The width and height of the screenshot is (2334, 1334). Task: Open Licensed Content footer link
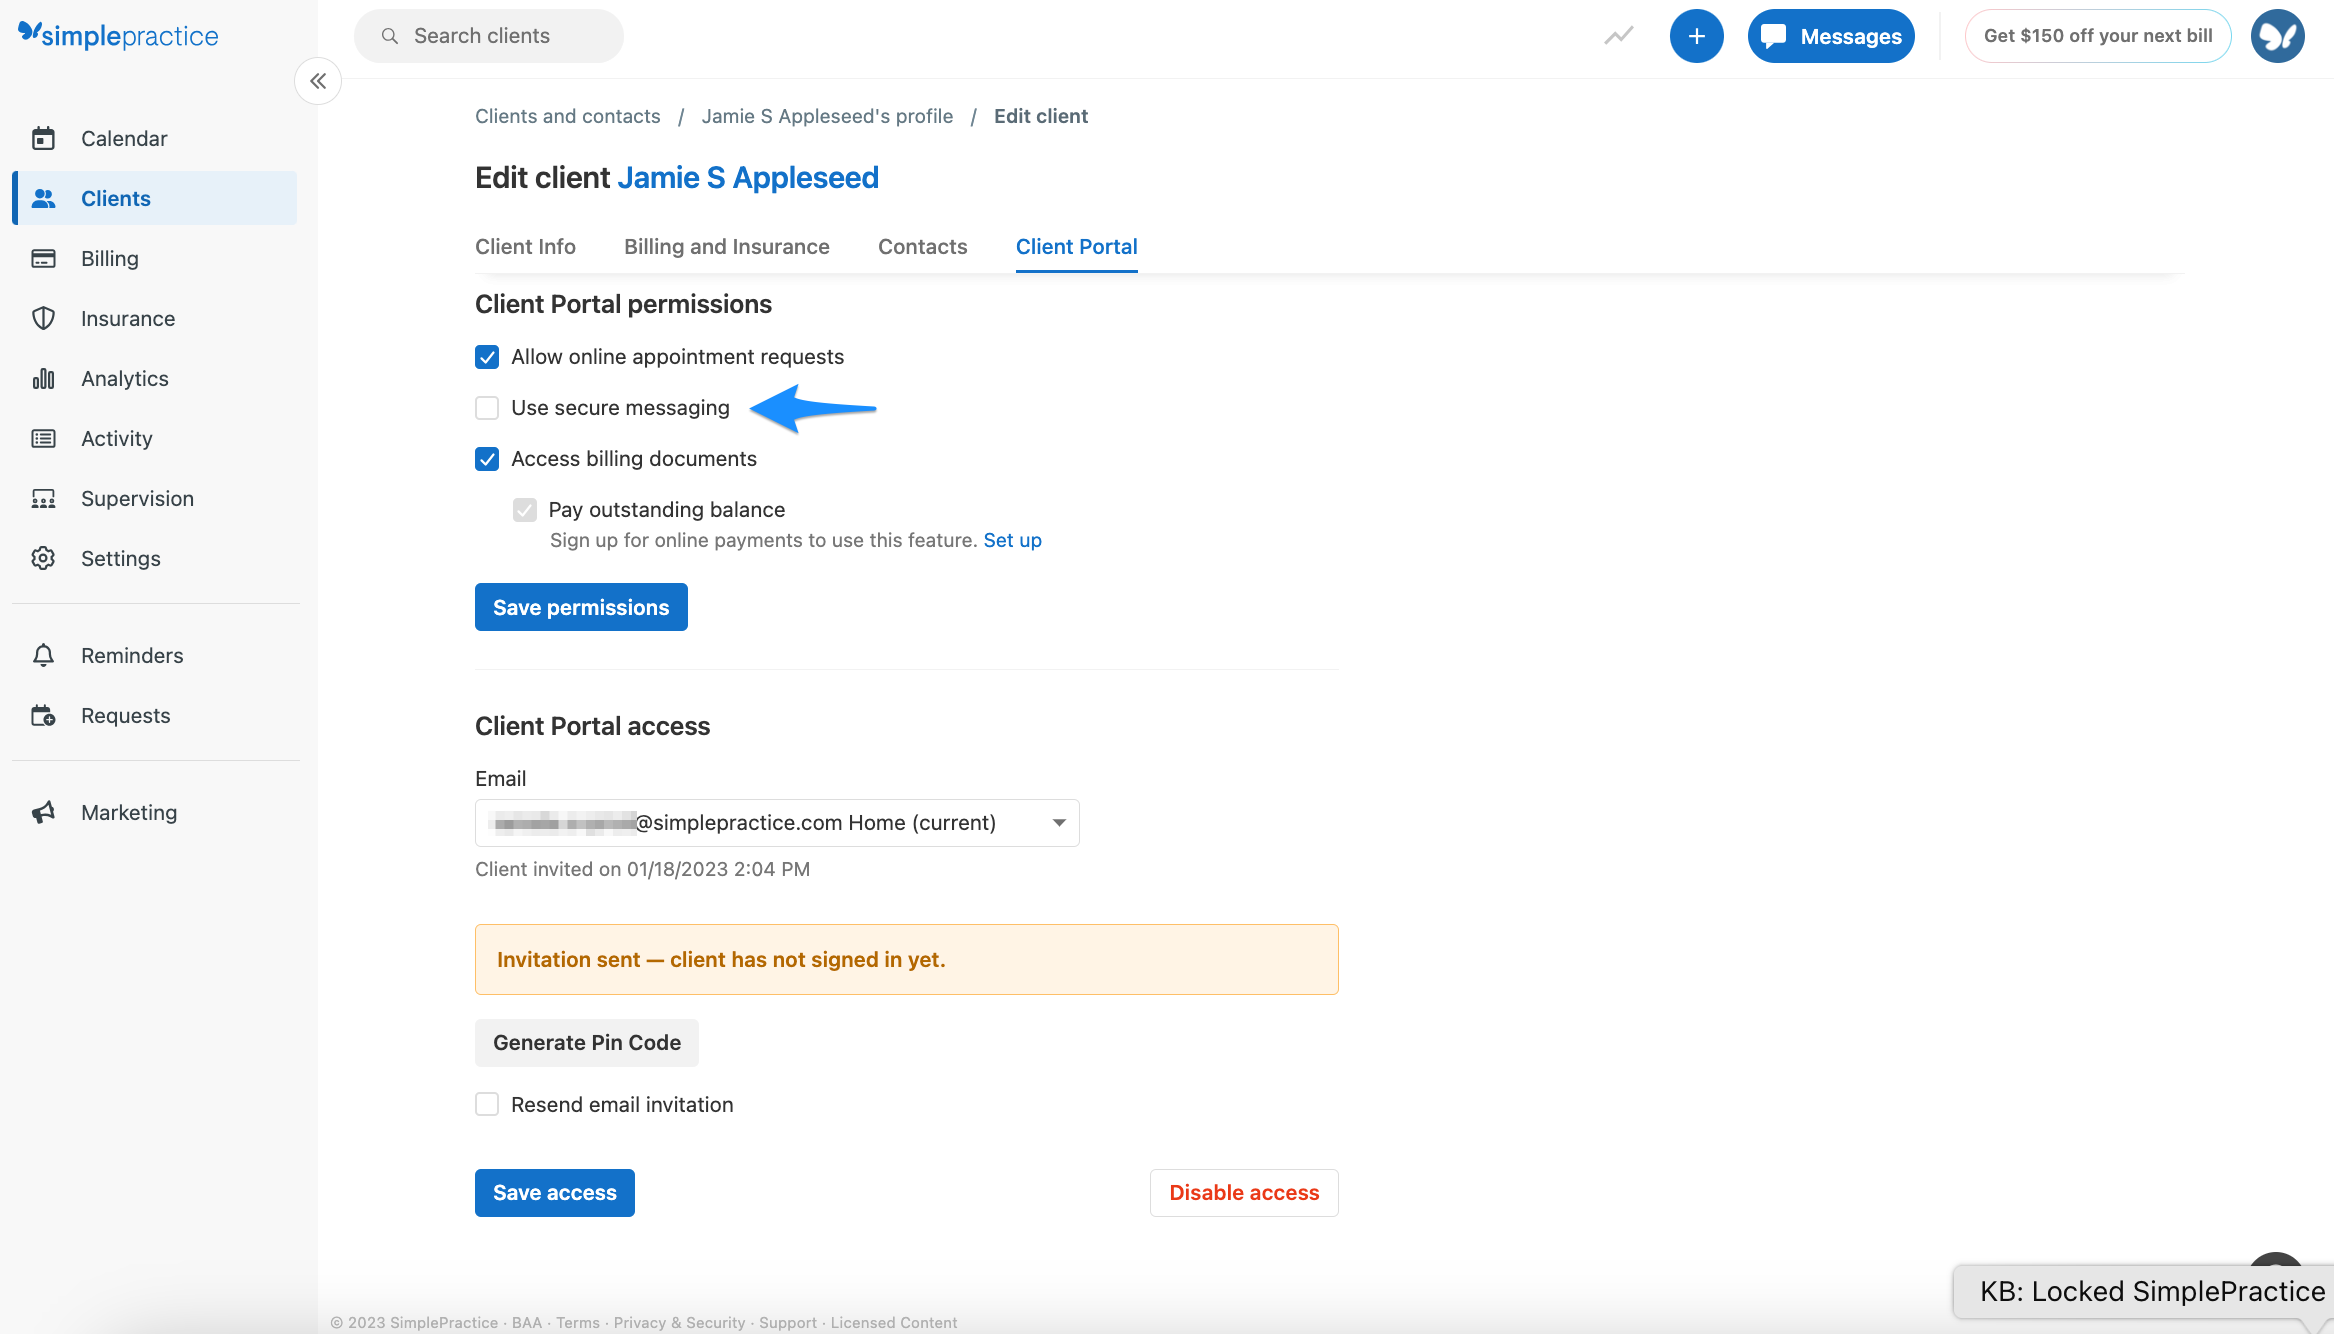[894, 1322]
